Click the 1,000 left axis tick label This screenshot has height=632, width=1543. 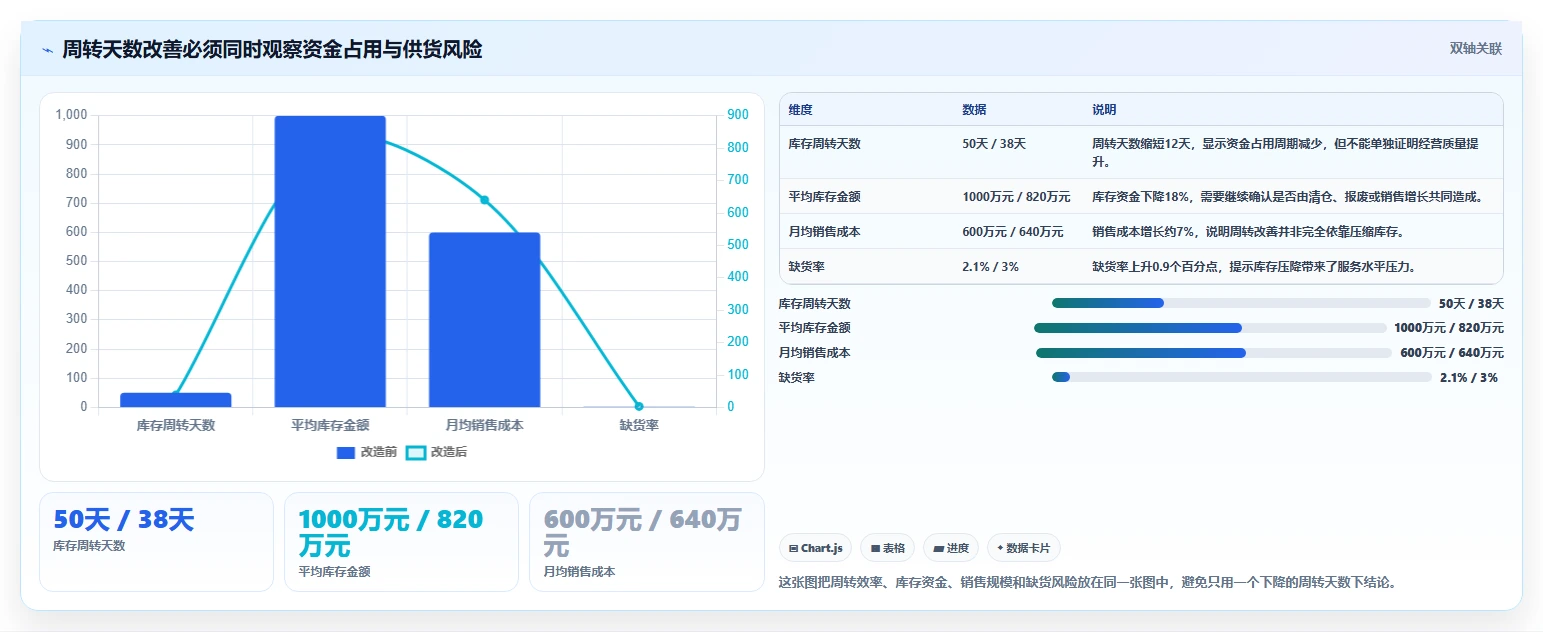point(72,115)
